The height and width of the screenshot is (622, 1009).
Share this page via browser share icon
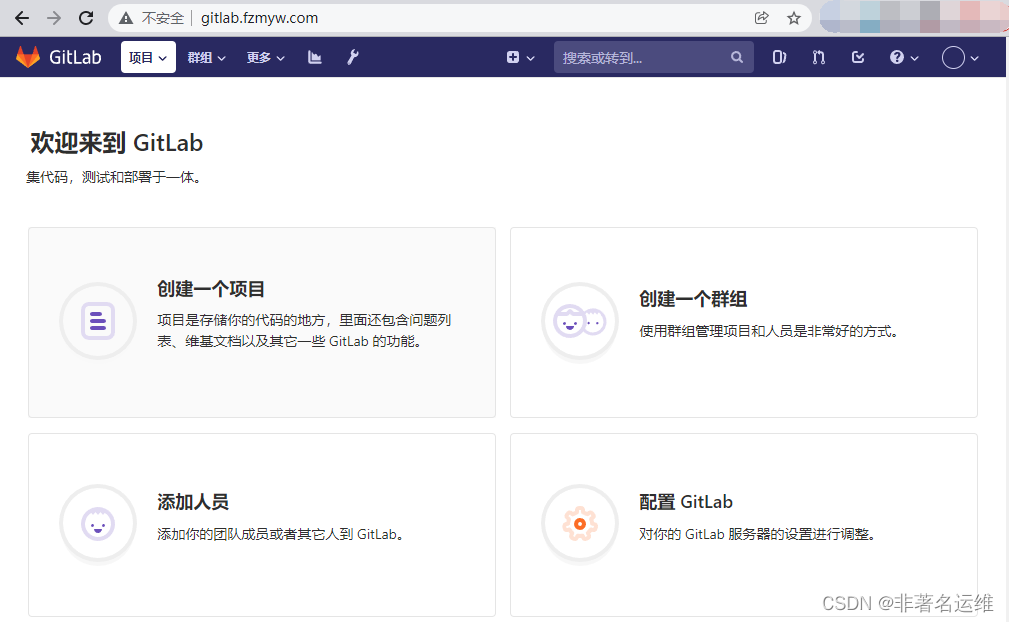(x=762, y=18)
